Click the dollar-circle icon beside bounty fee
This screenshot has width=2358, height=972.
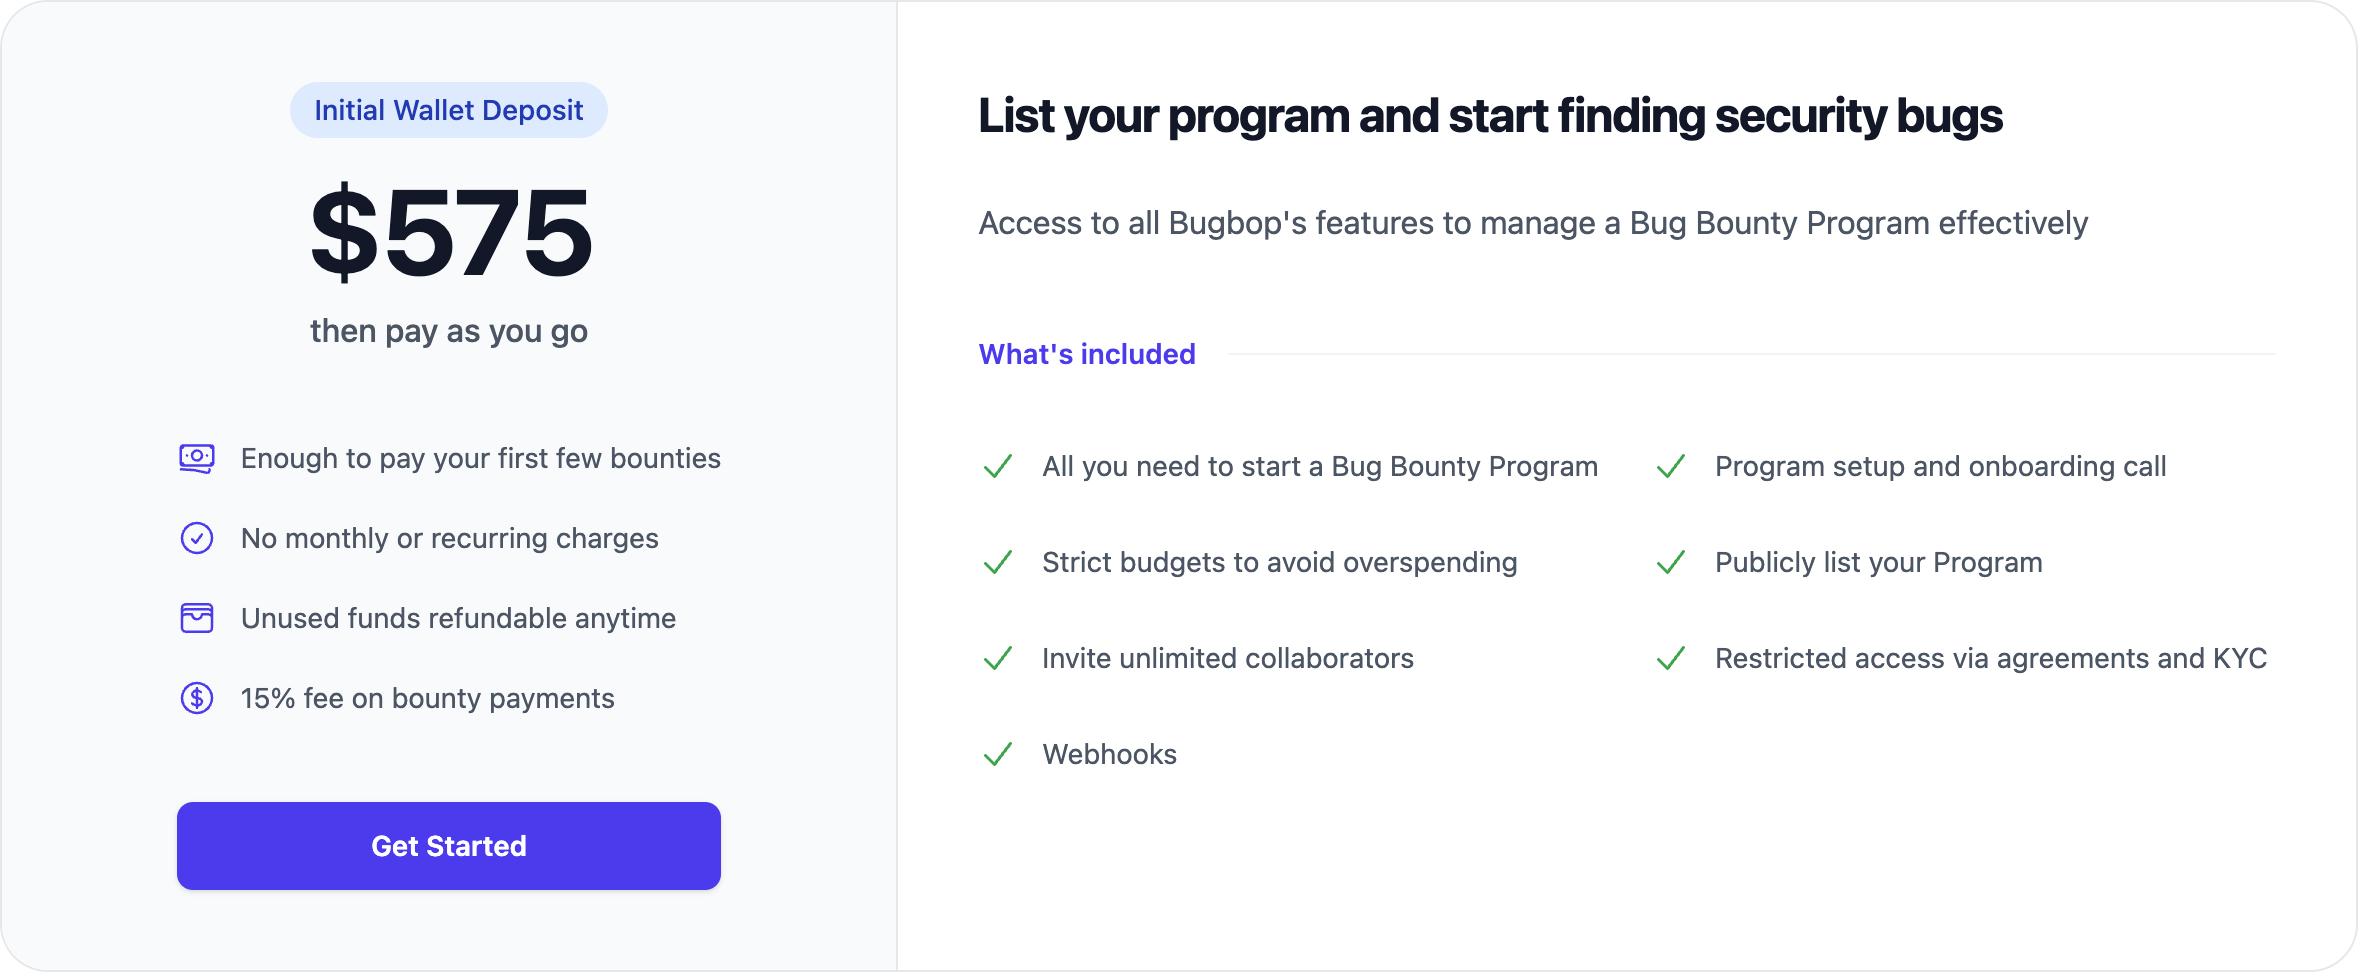[198, 698]
